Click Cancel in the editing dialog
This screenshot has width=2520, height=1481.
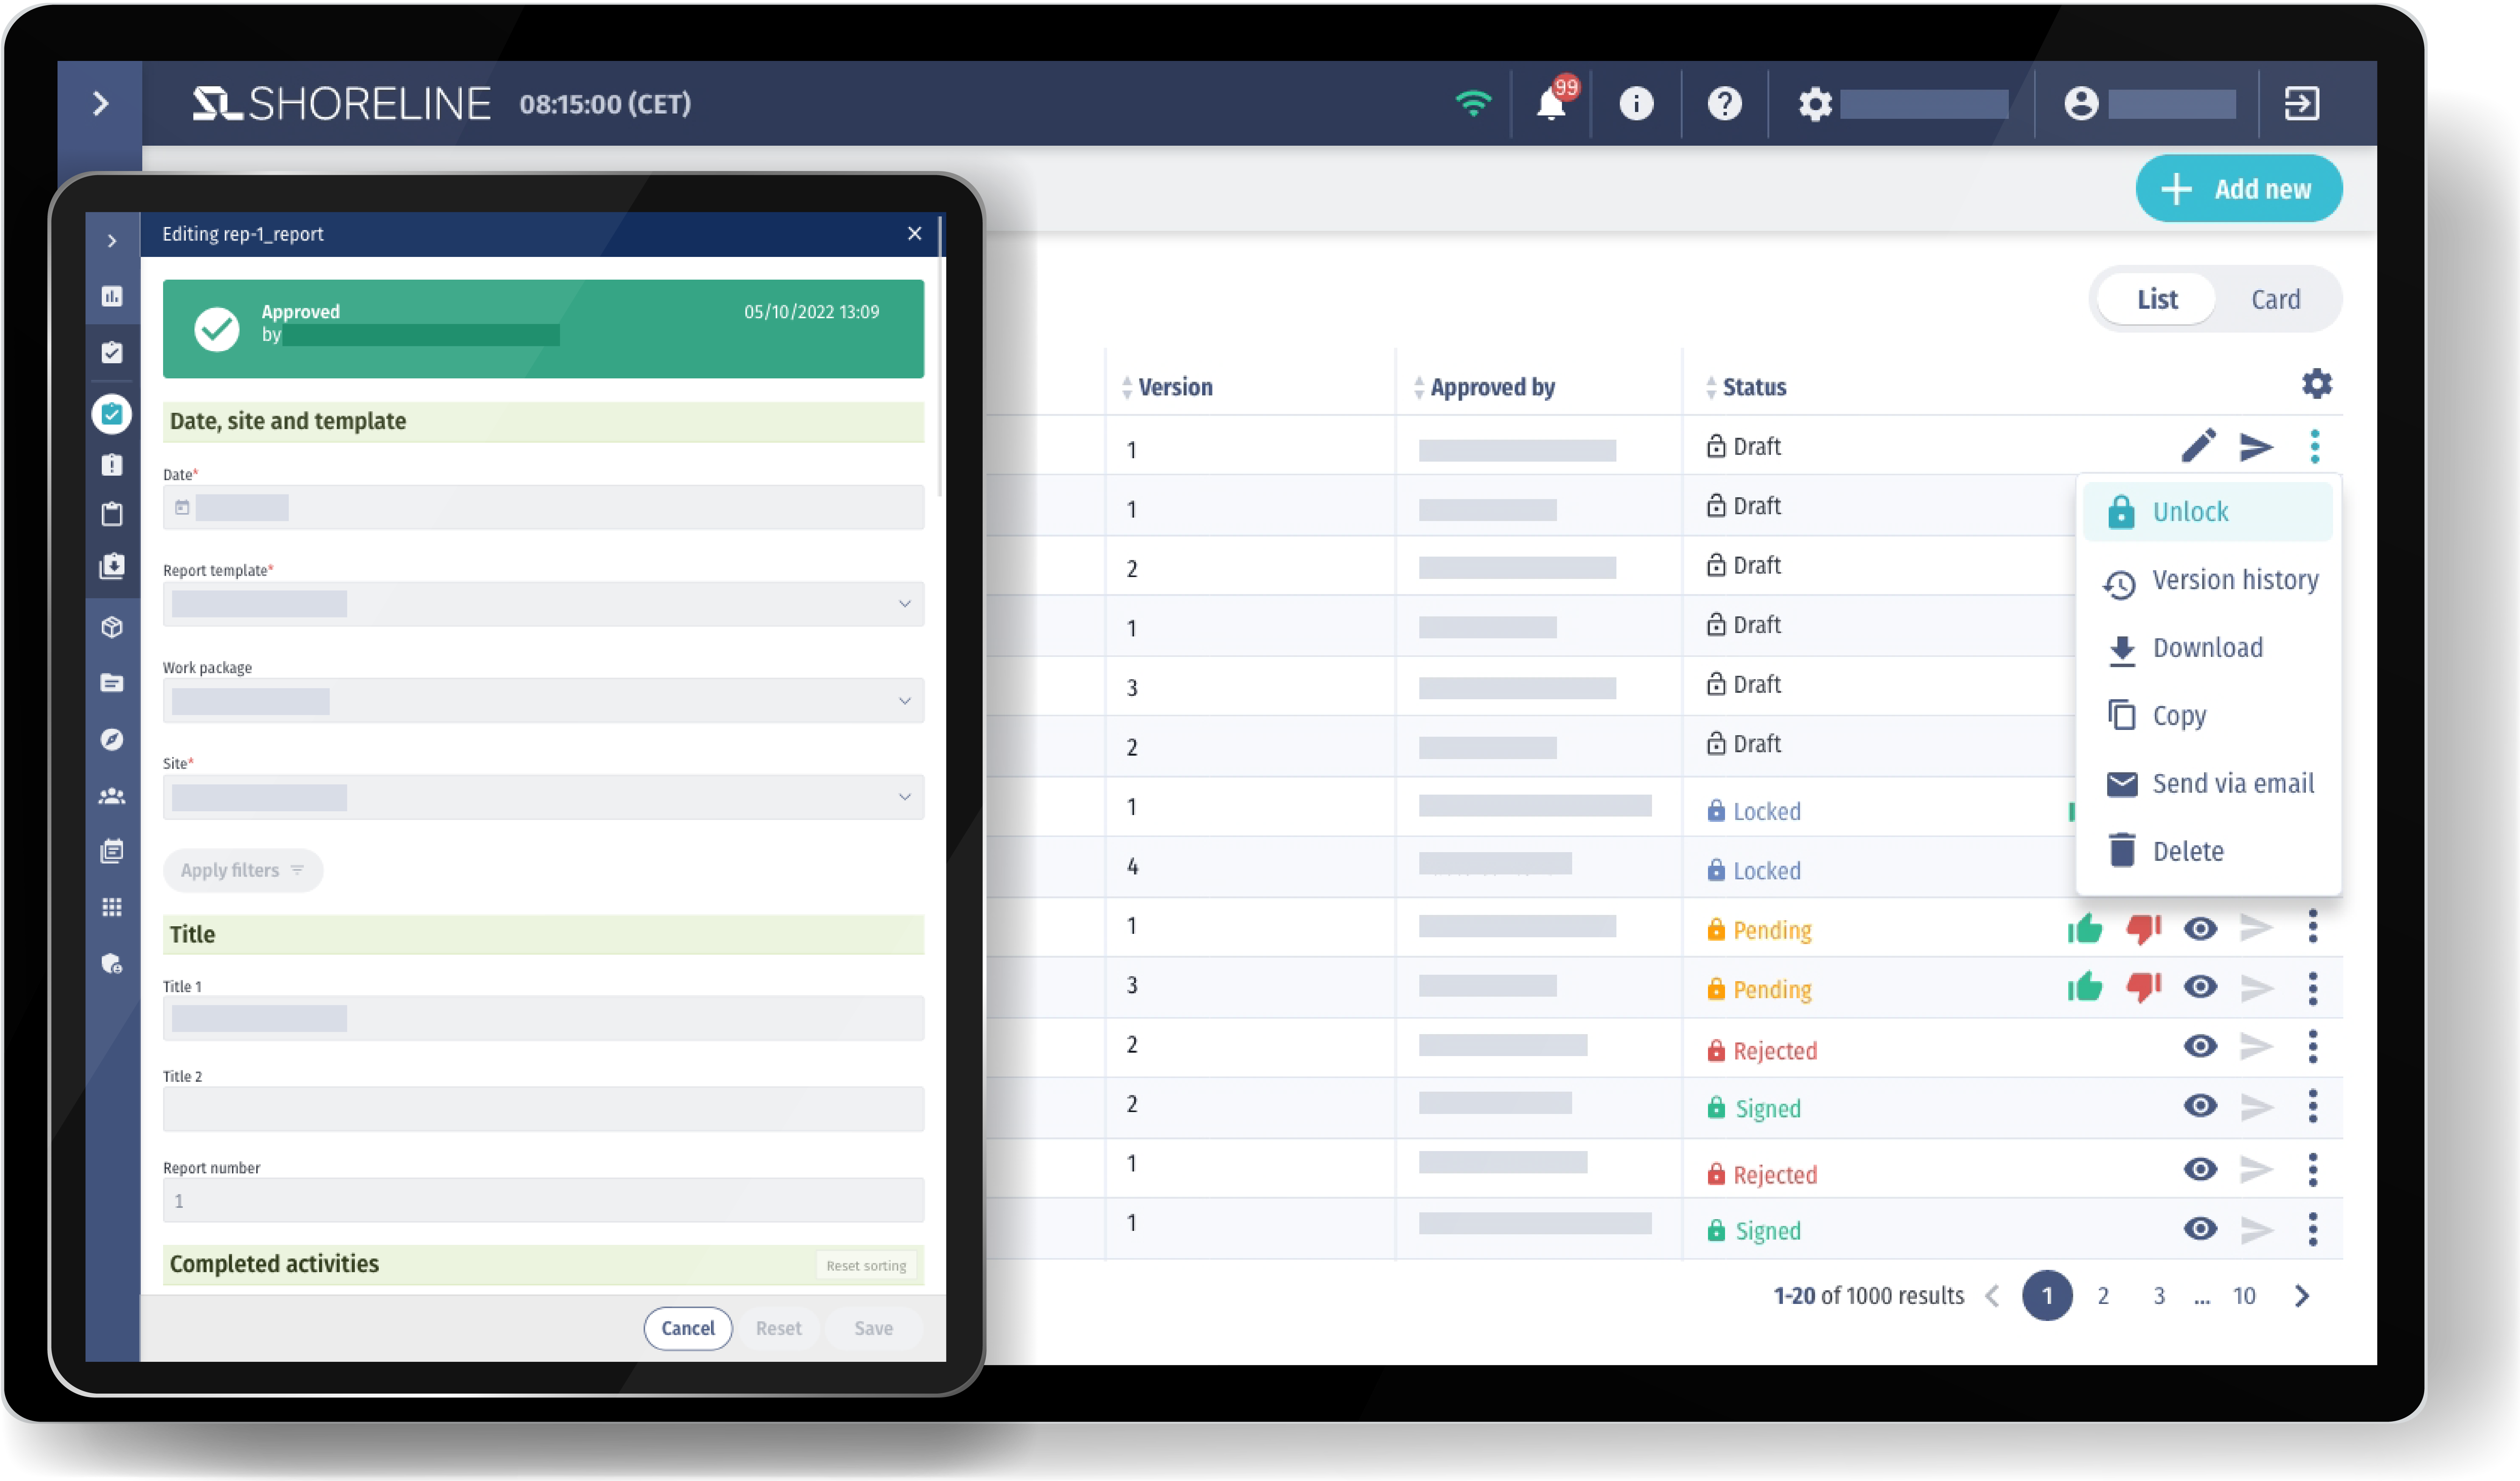tap(688, 1328)
